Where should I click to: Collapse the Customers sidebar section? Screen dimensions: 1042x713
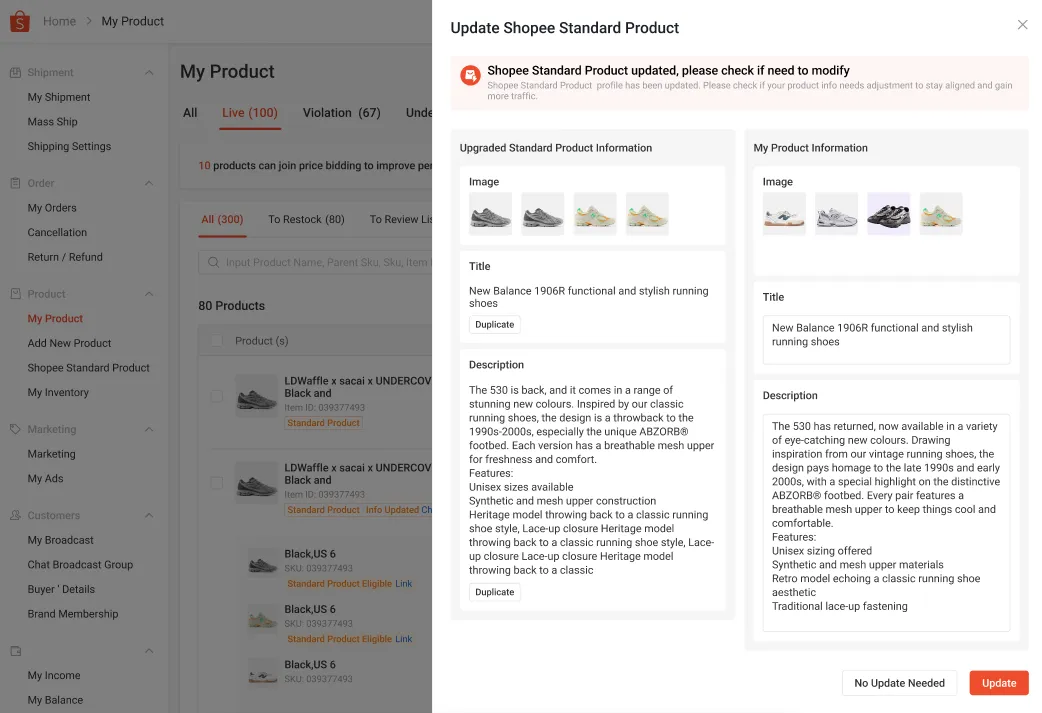149,515
